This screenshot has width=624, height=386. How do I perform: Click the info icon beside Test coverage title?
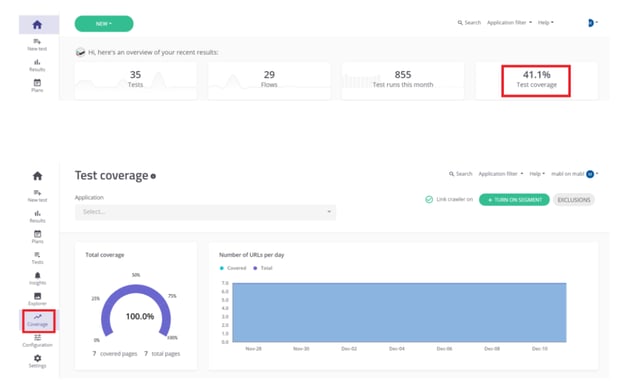coord(153,176)
